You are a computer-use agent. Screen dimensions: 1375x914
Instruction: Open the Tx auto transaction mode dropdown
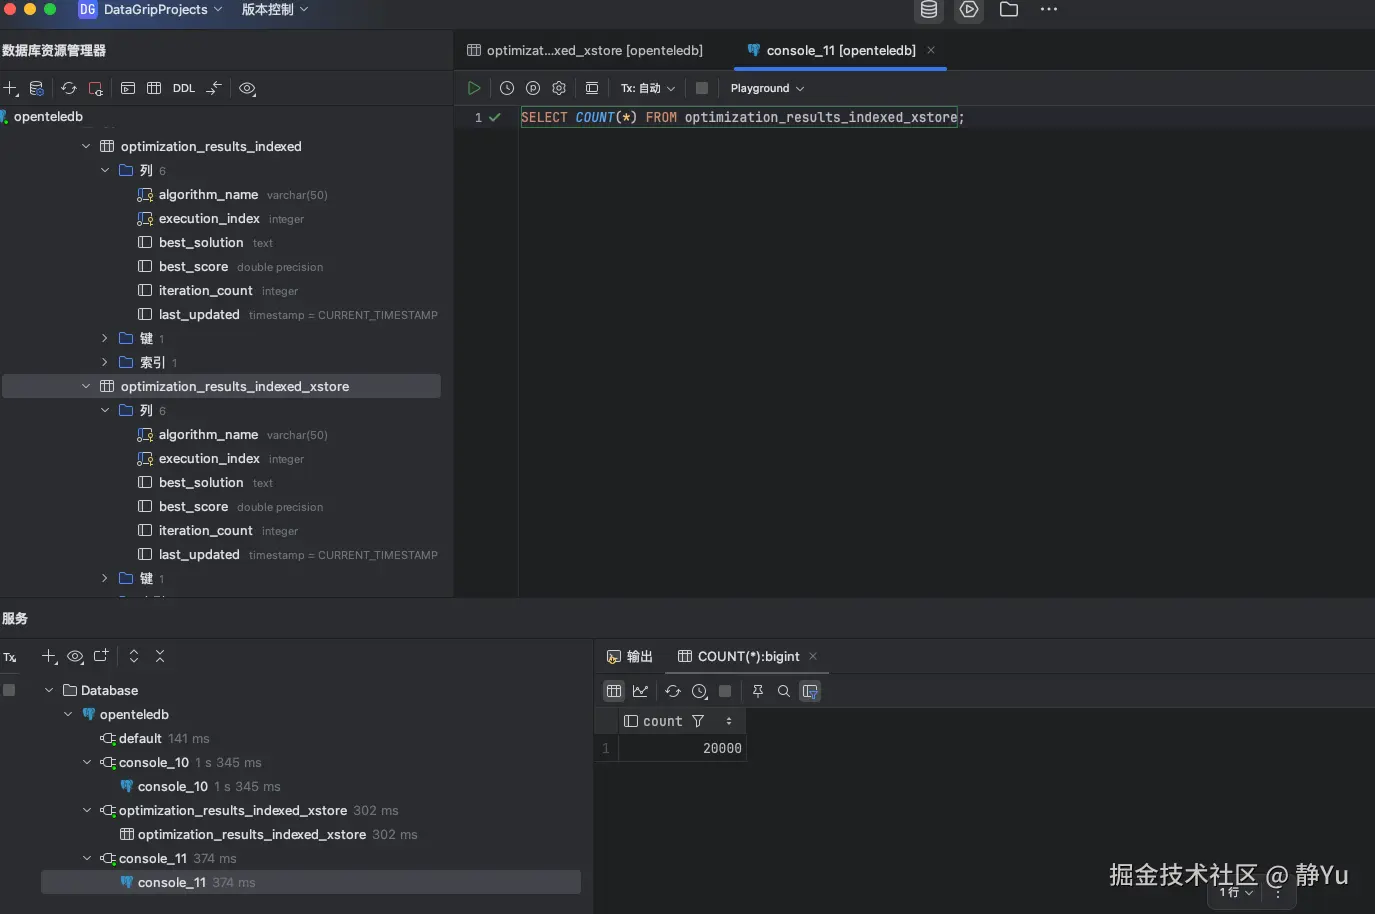[648, 88]
